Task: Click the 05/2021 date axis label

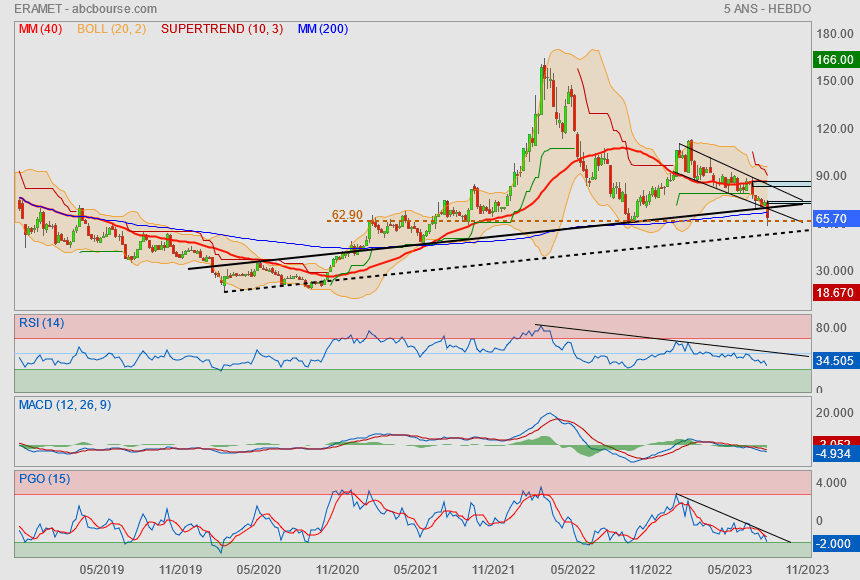Action: 415,570
